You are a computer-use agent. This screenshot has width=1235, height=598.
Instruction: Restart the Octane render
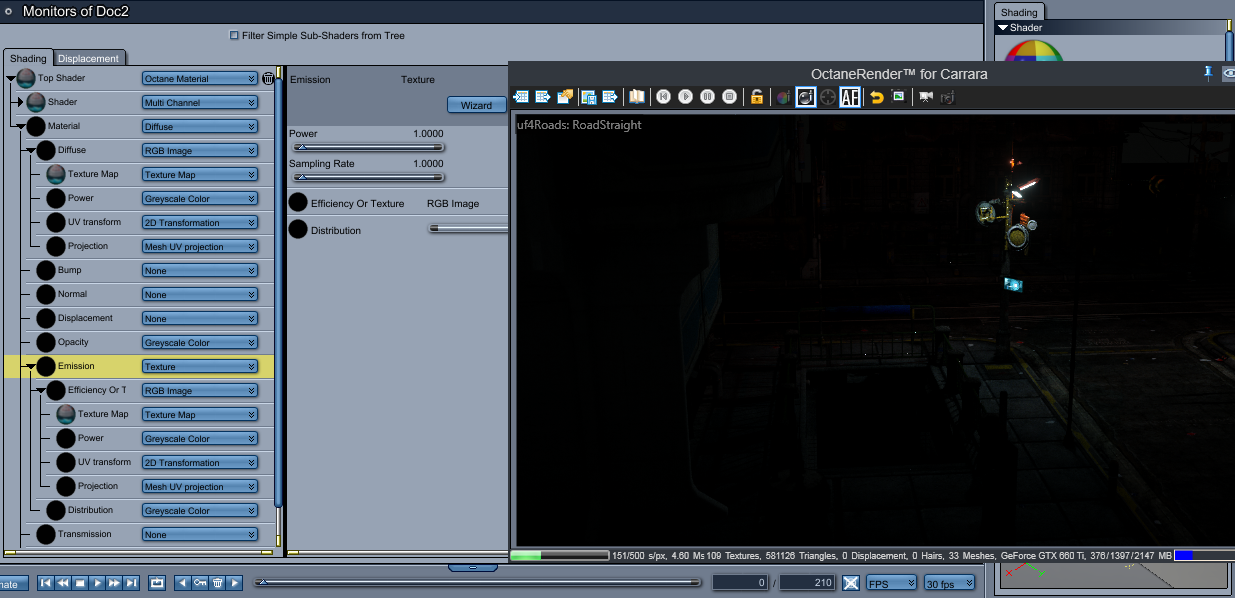663,97
